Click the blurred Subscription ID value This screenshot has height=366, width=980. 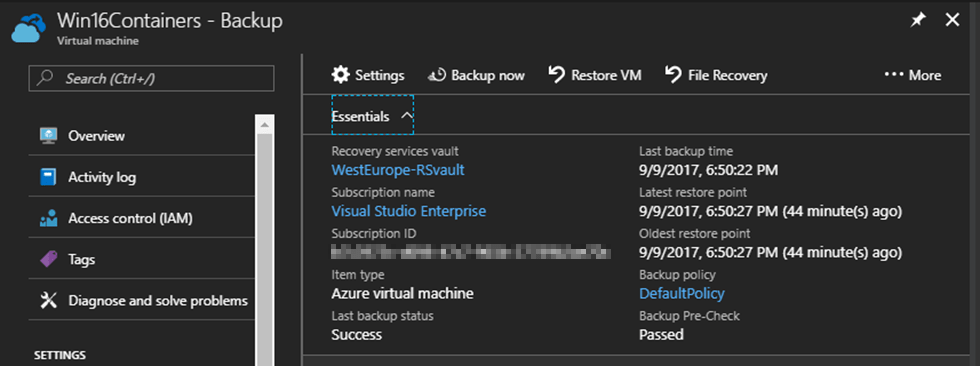point(471,252)
